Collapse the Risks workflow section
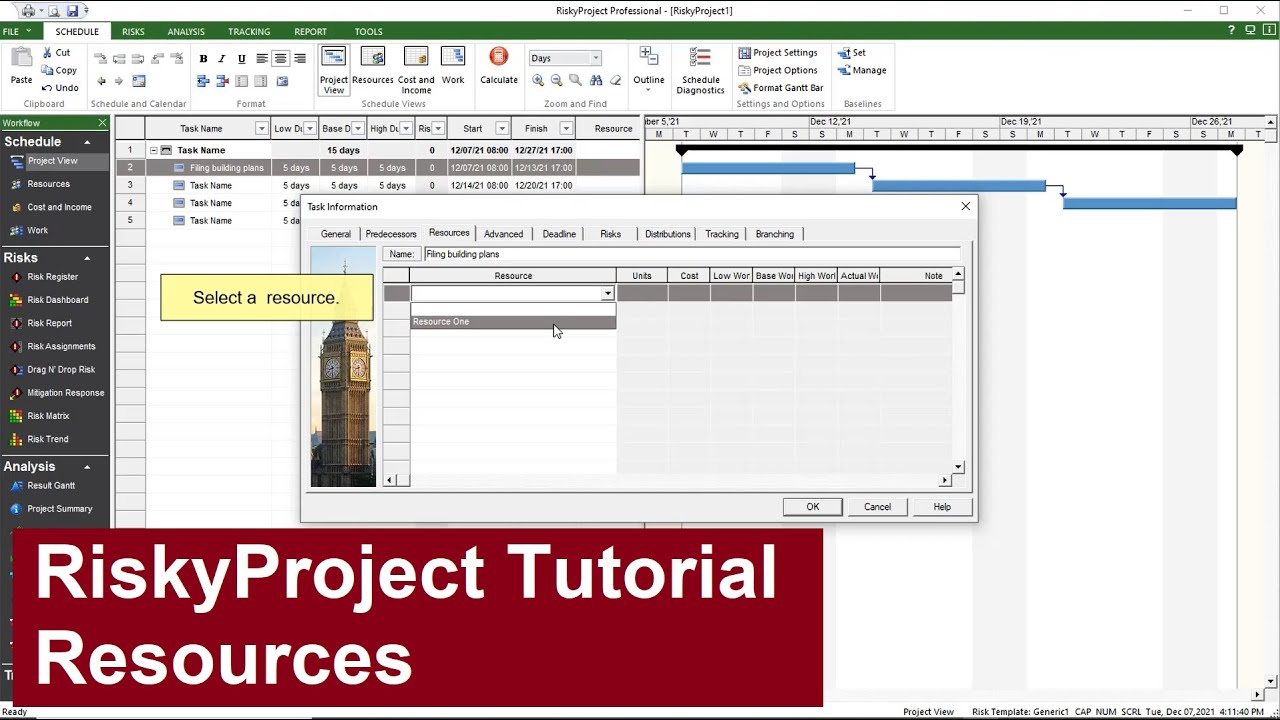The width and height of the screenshot is (1280, 720). (87, 258)
